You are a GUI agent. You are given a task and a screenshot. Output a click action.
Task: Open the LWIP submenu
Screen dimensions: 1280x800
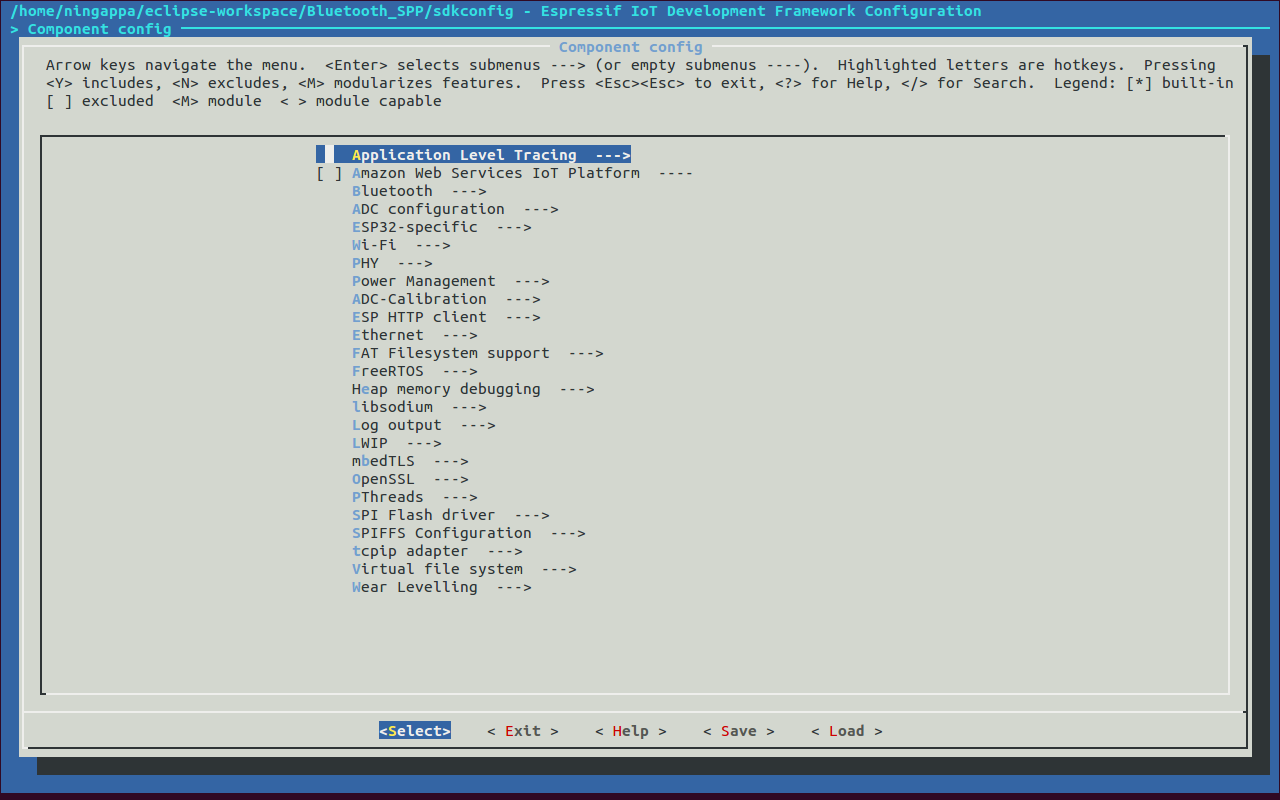397,443
